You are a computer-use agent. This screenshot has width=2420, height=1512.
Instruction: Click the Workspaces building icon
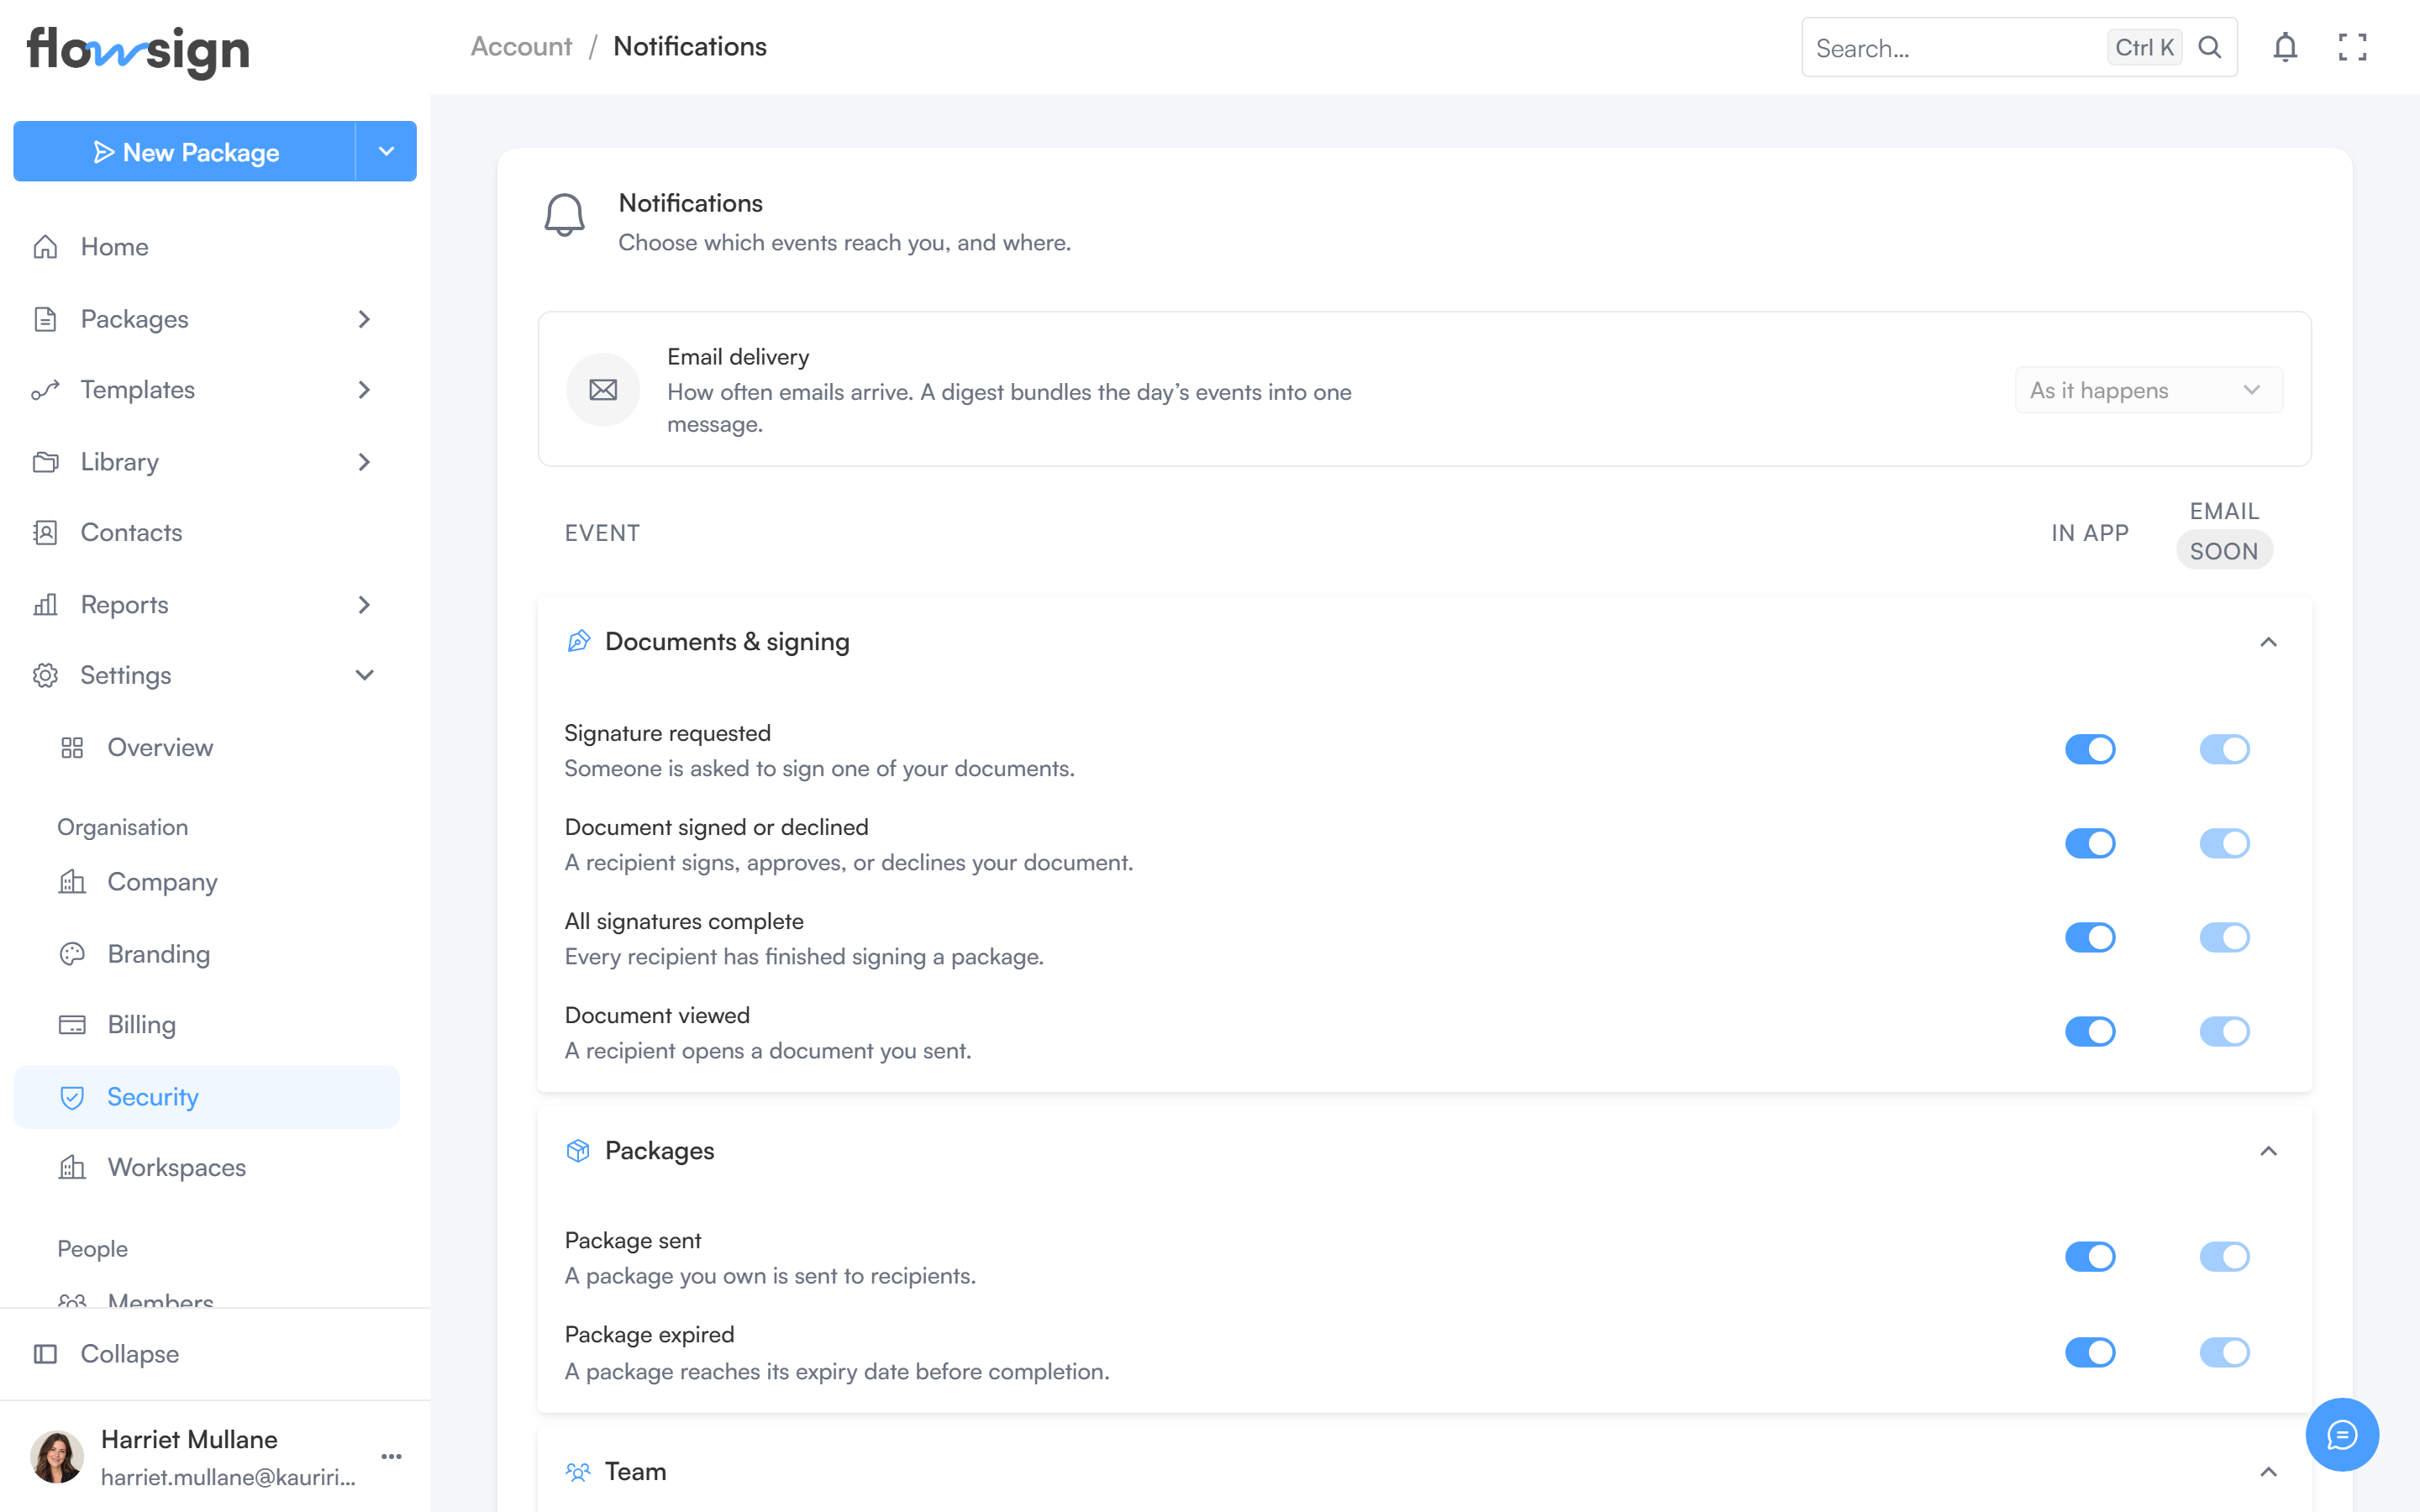pos(72,1167)
